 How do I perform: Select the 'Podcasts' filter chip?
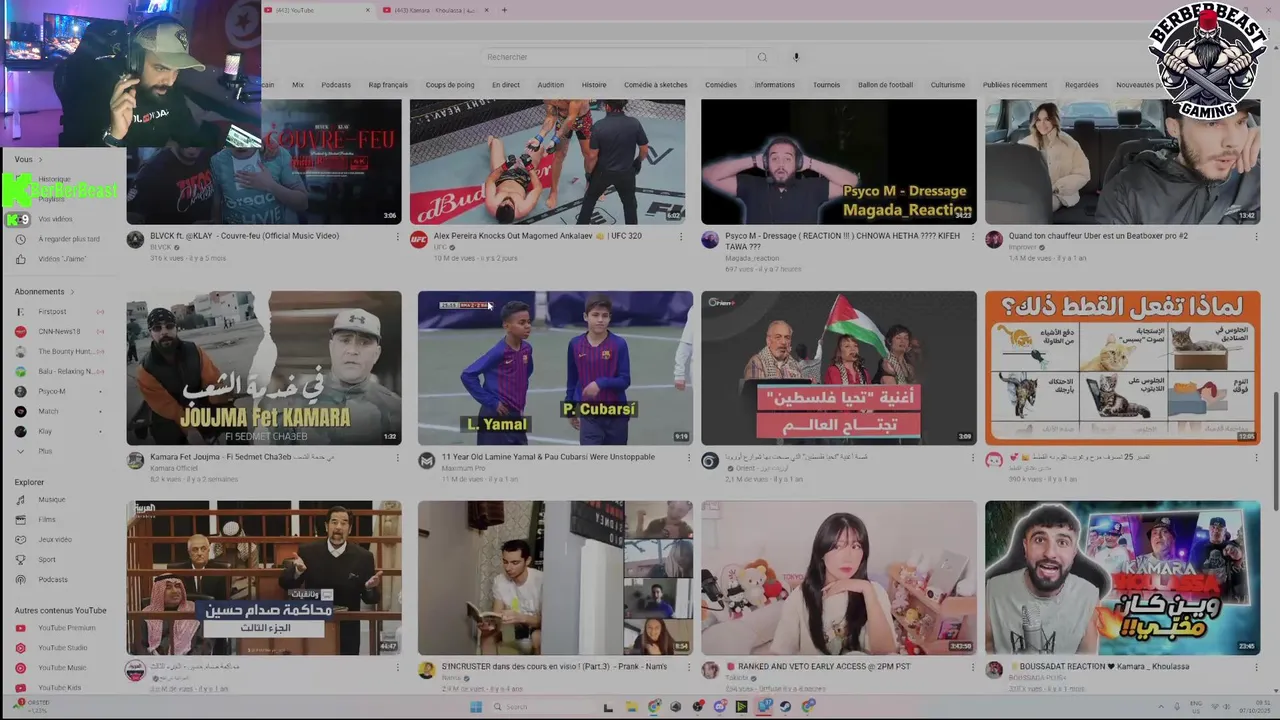[x=336, y=85]
